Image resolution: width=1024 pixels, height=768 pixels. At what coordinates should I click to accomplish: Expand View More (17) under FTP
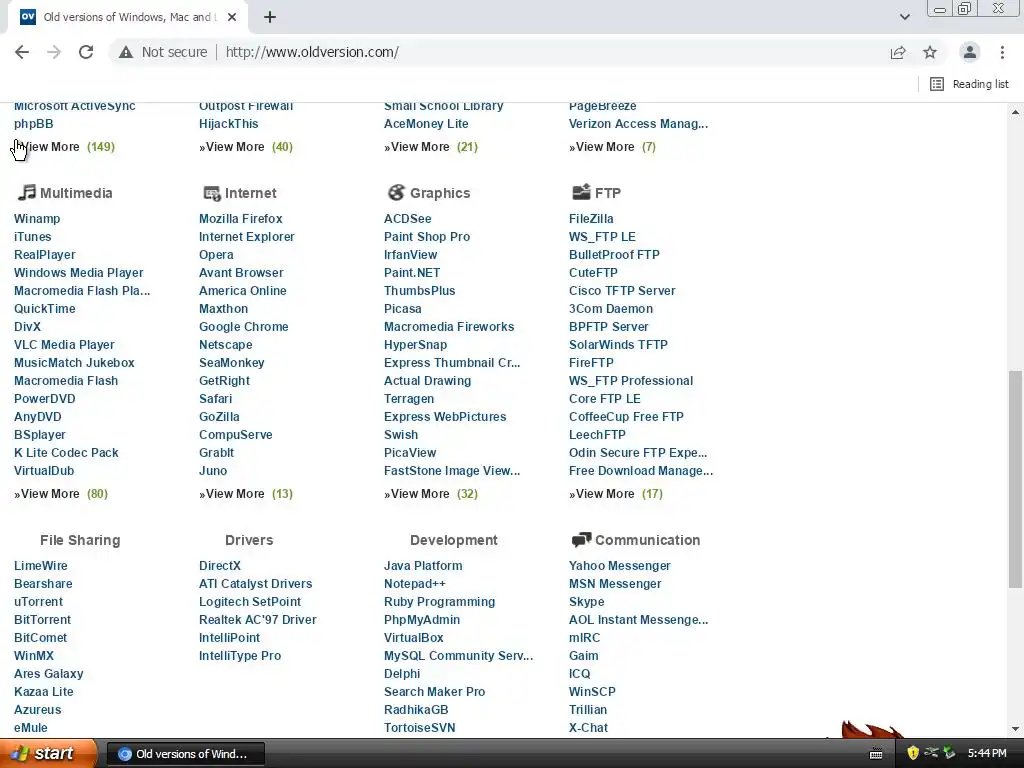(x=616, y=494)
